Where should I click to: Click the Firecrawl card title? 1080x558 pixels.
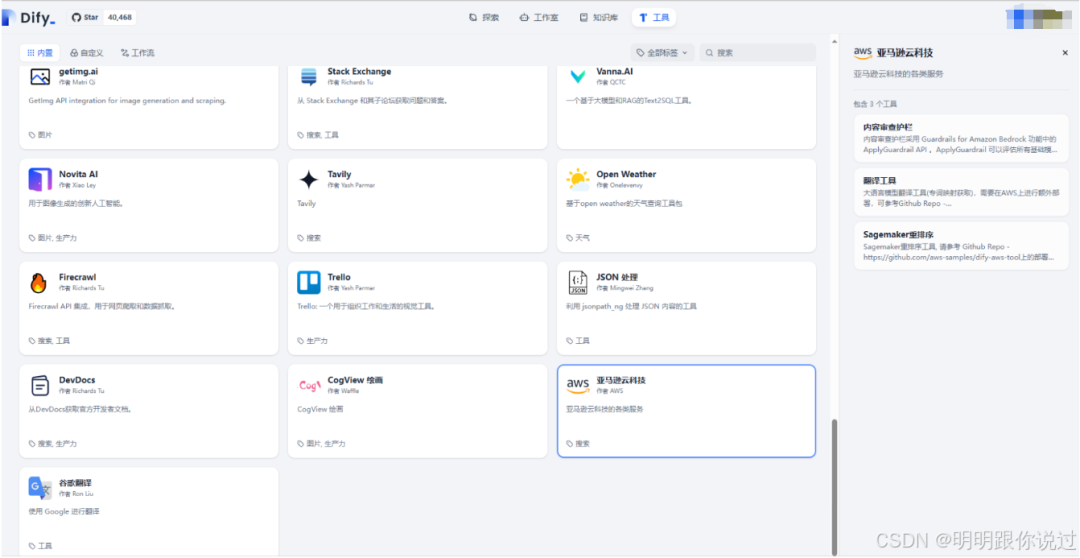click(76, 277)
